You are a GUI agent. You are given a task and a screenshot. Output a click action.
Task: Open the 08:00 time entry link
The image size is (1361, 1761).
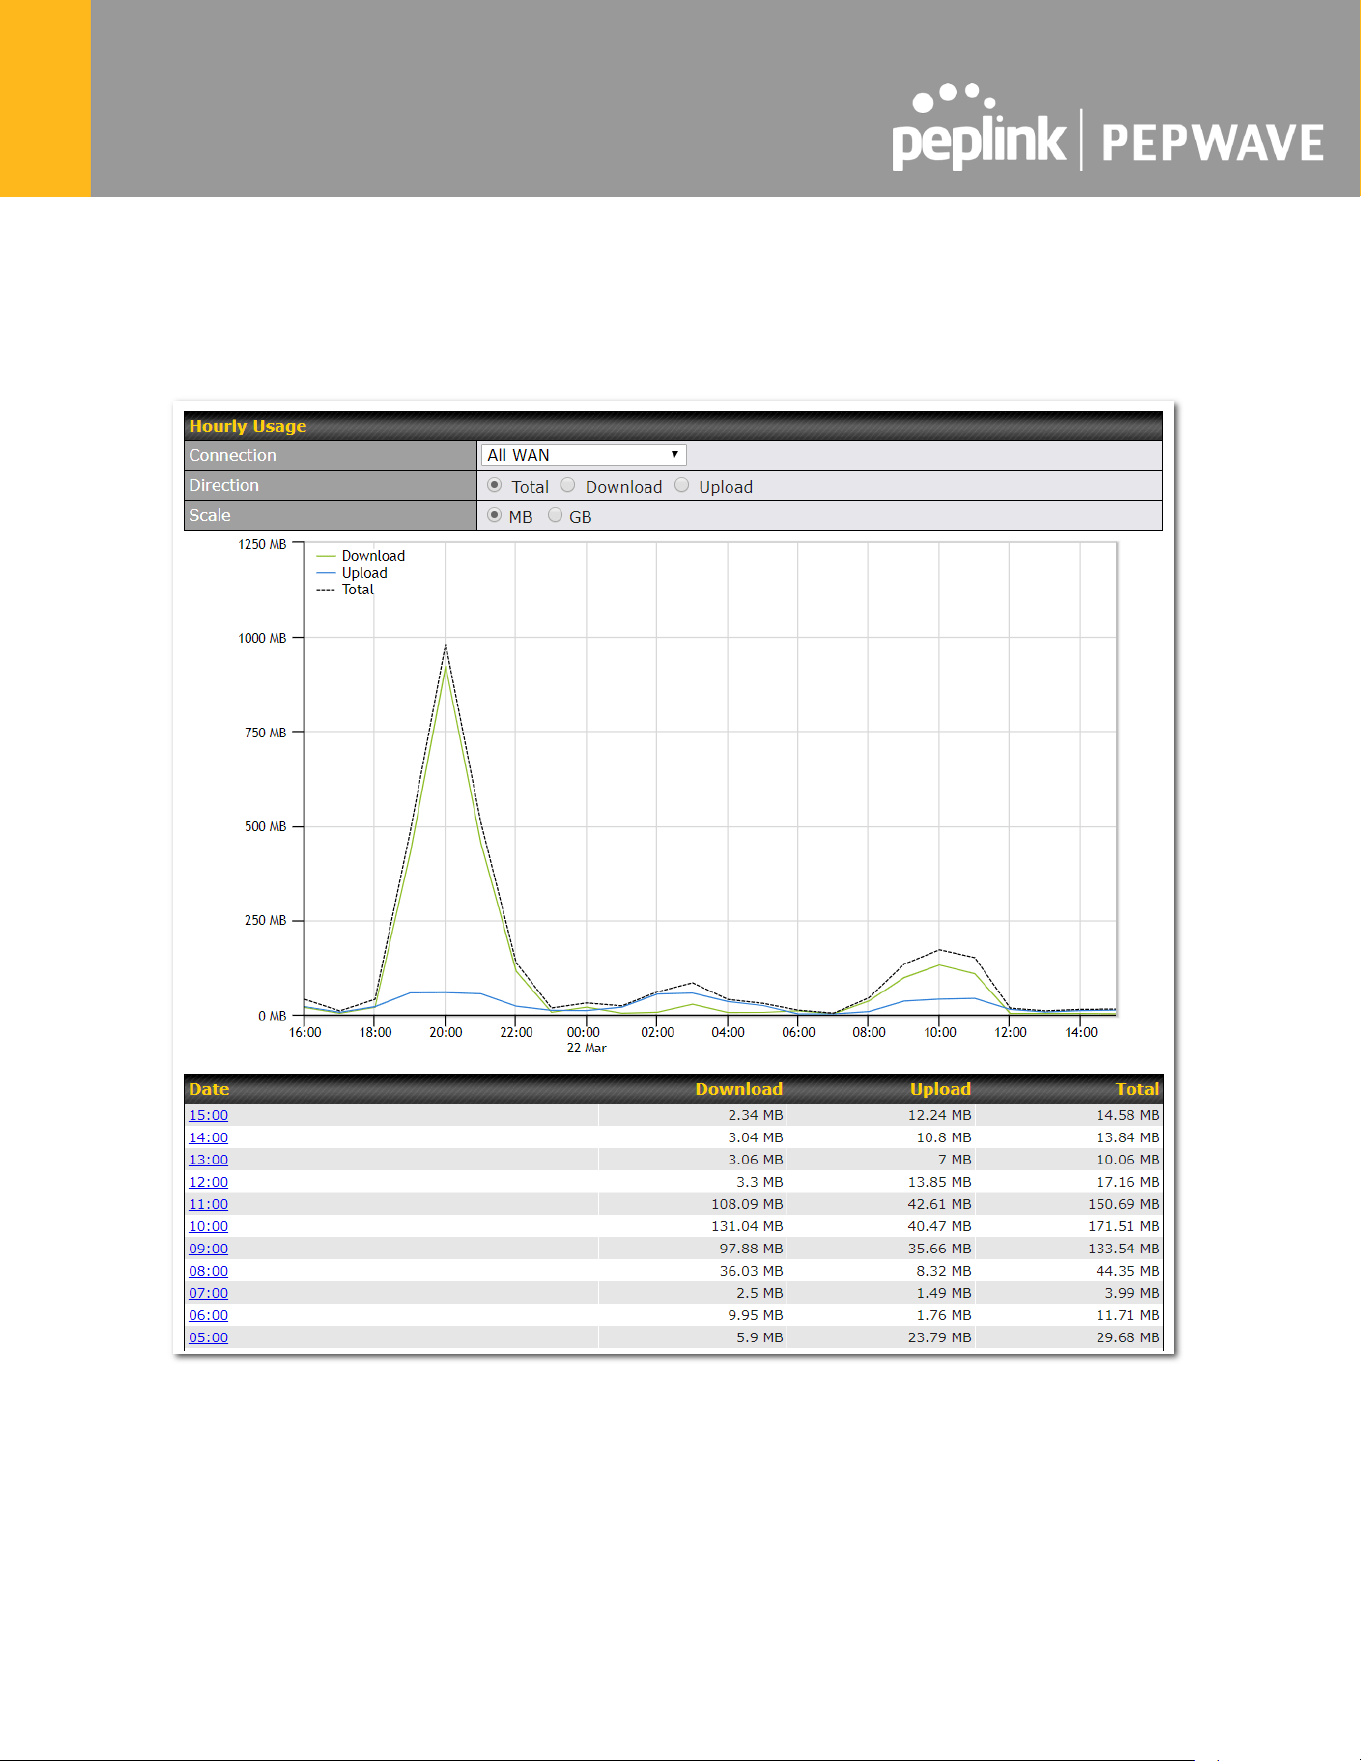tap(208, 1271)
